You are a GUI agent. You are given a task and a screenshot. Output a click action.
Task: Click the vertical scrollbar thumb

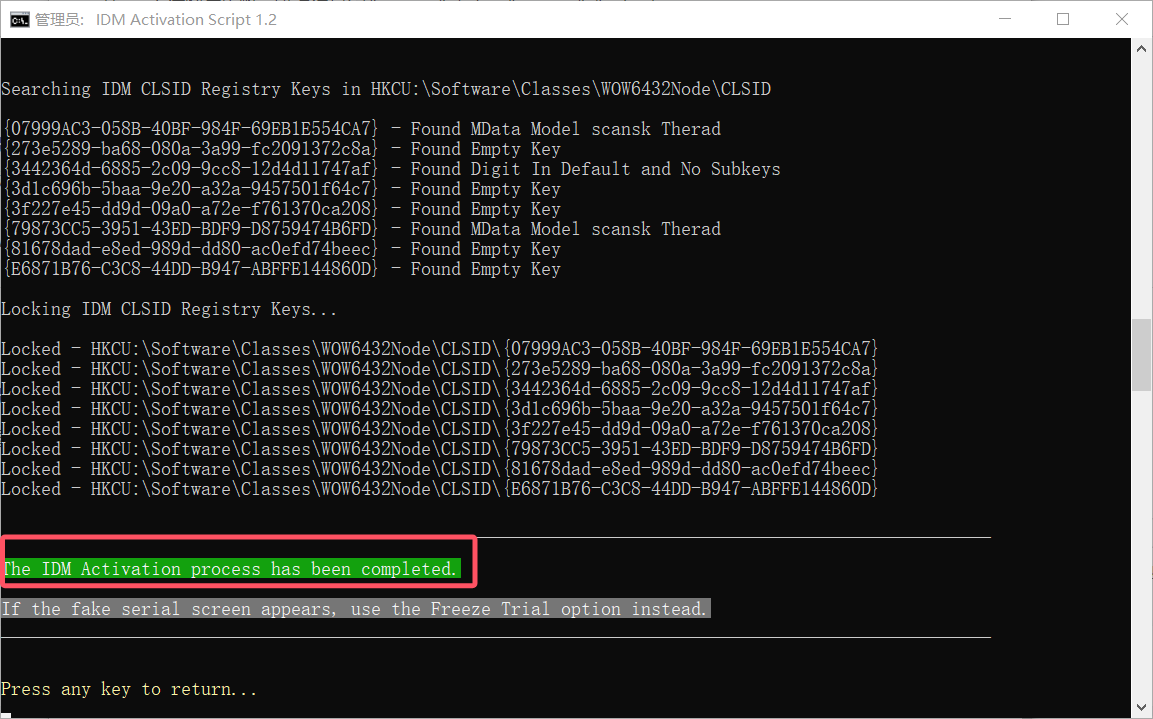[x=1141, y=355]
